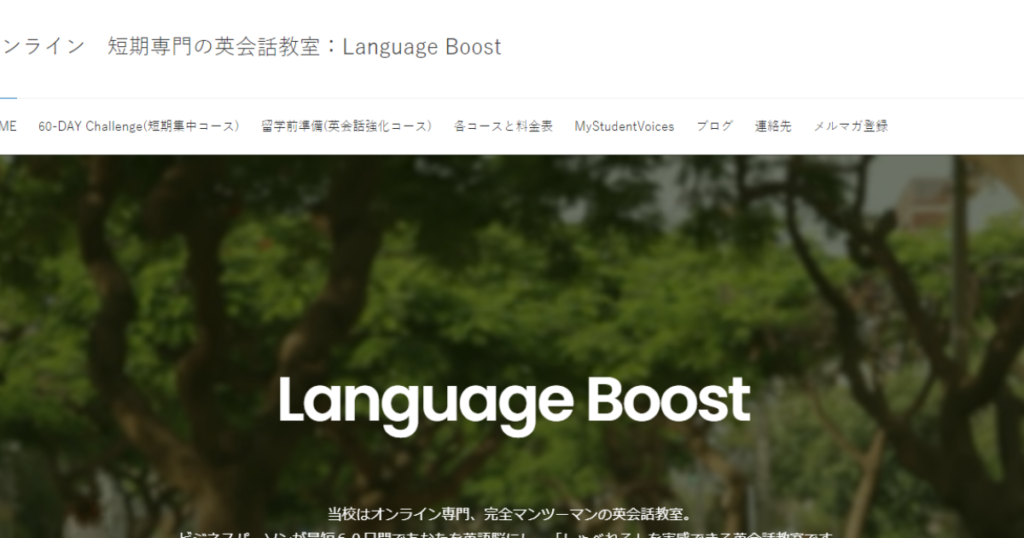Click blank header area right of site title

point(760,47)
